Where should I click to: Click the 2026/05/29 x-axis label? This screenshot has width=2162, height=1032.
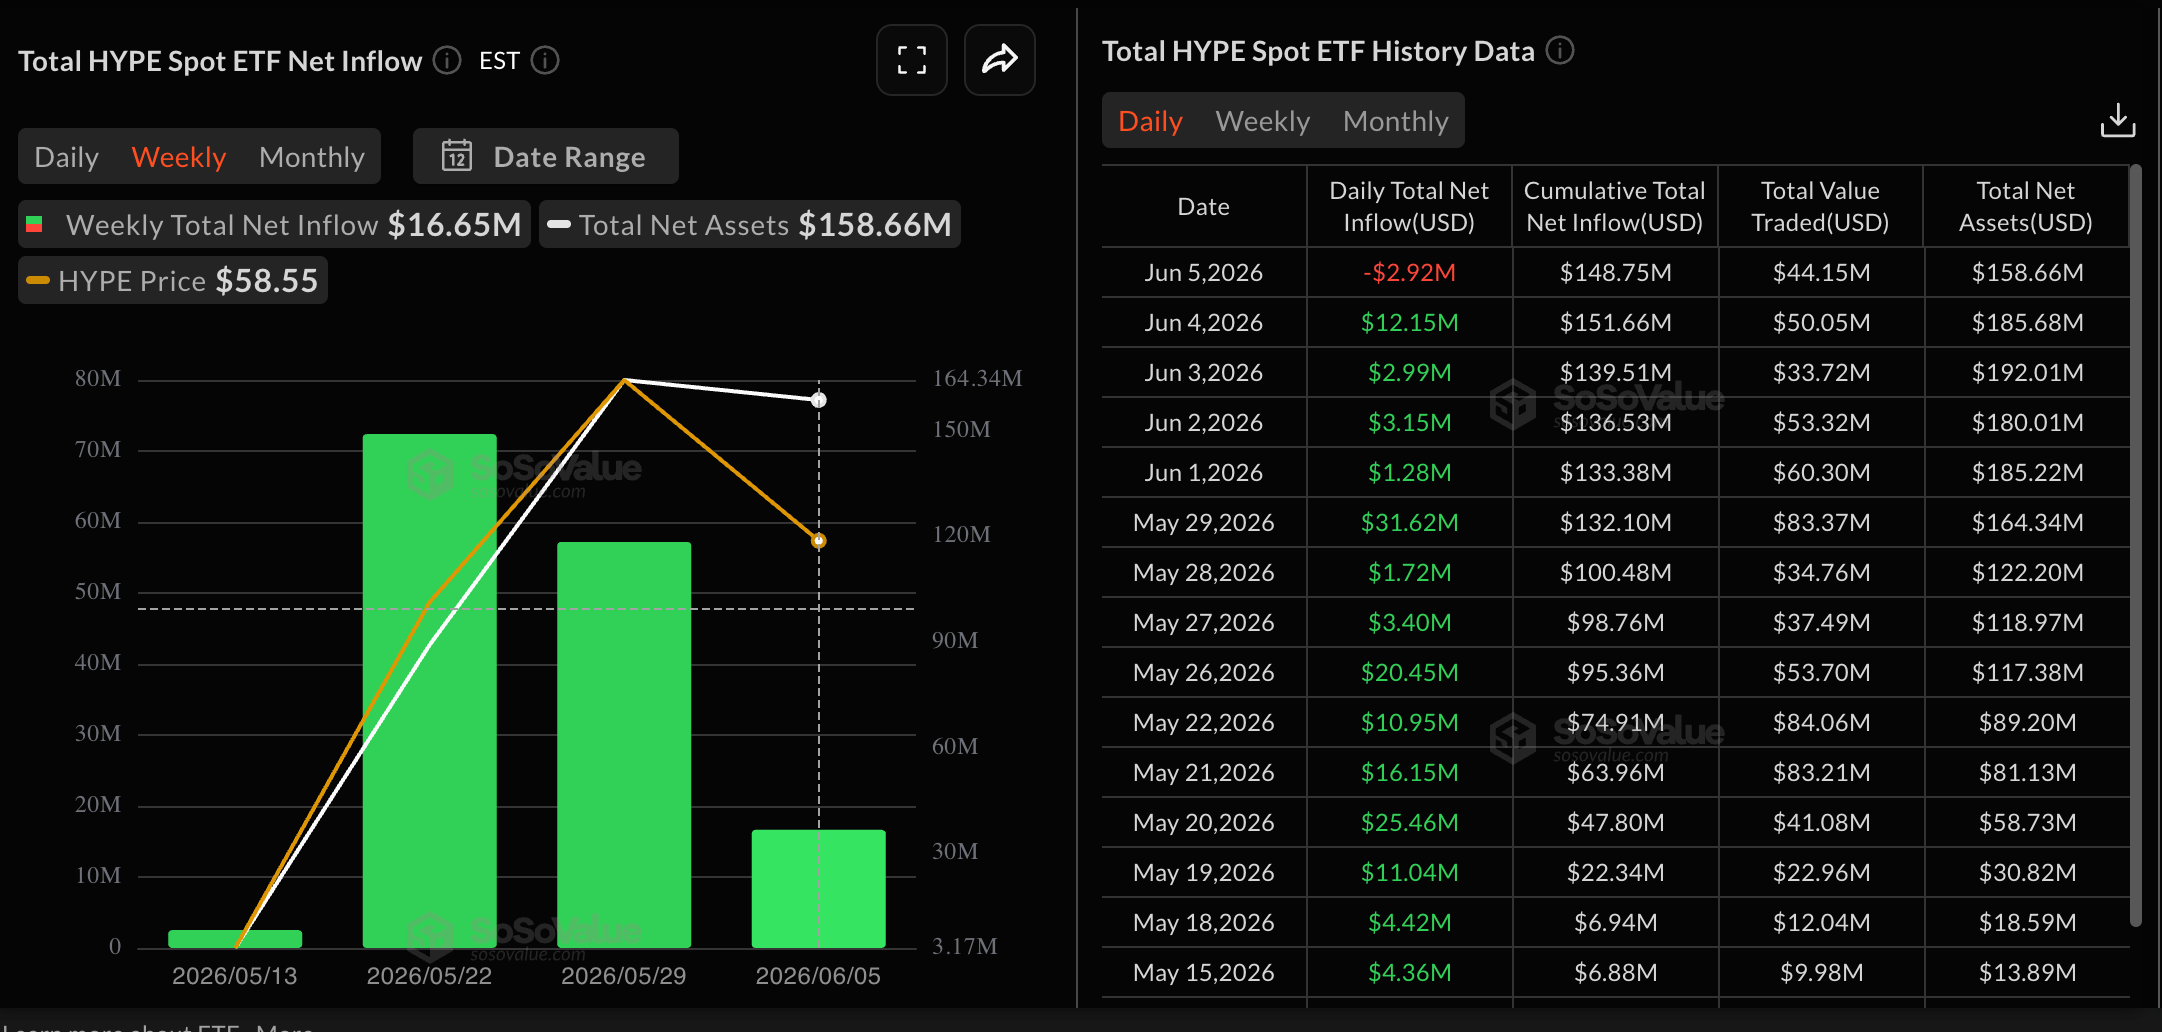point(623,976)
